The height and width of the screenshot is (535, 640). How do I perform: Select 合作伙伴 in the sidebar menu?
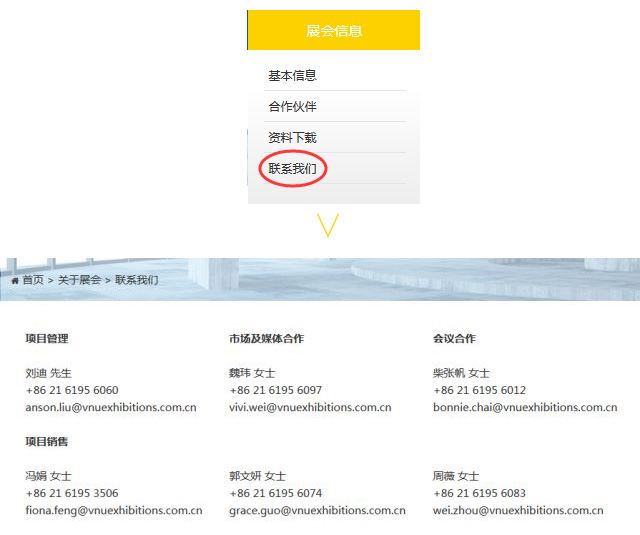(292, 107)
